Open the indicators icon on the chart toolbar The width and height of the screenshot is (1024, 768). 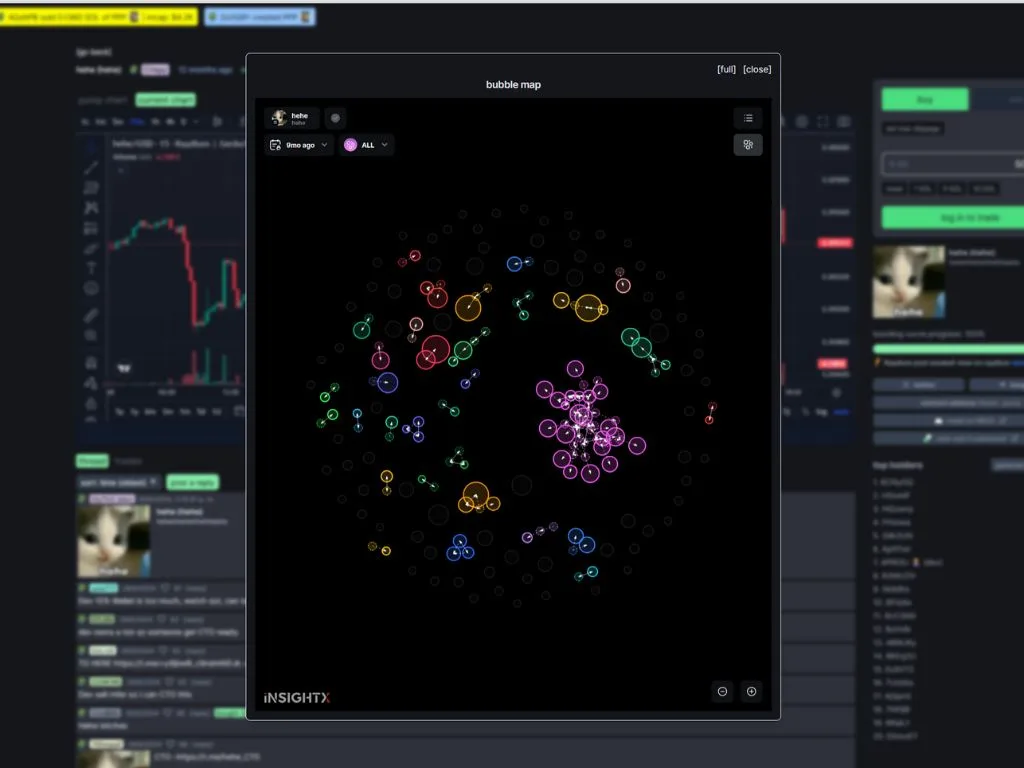point(215,121)
